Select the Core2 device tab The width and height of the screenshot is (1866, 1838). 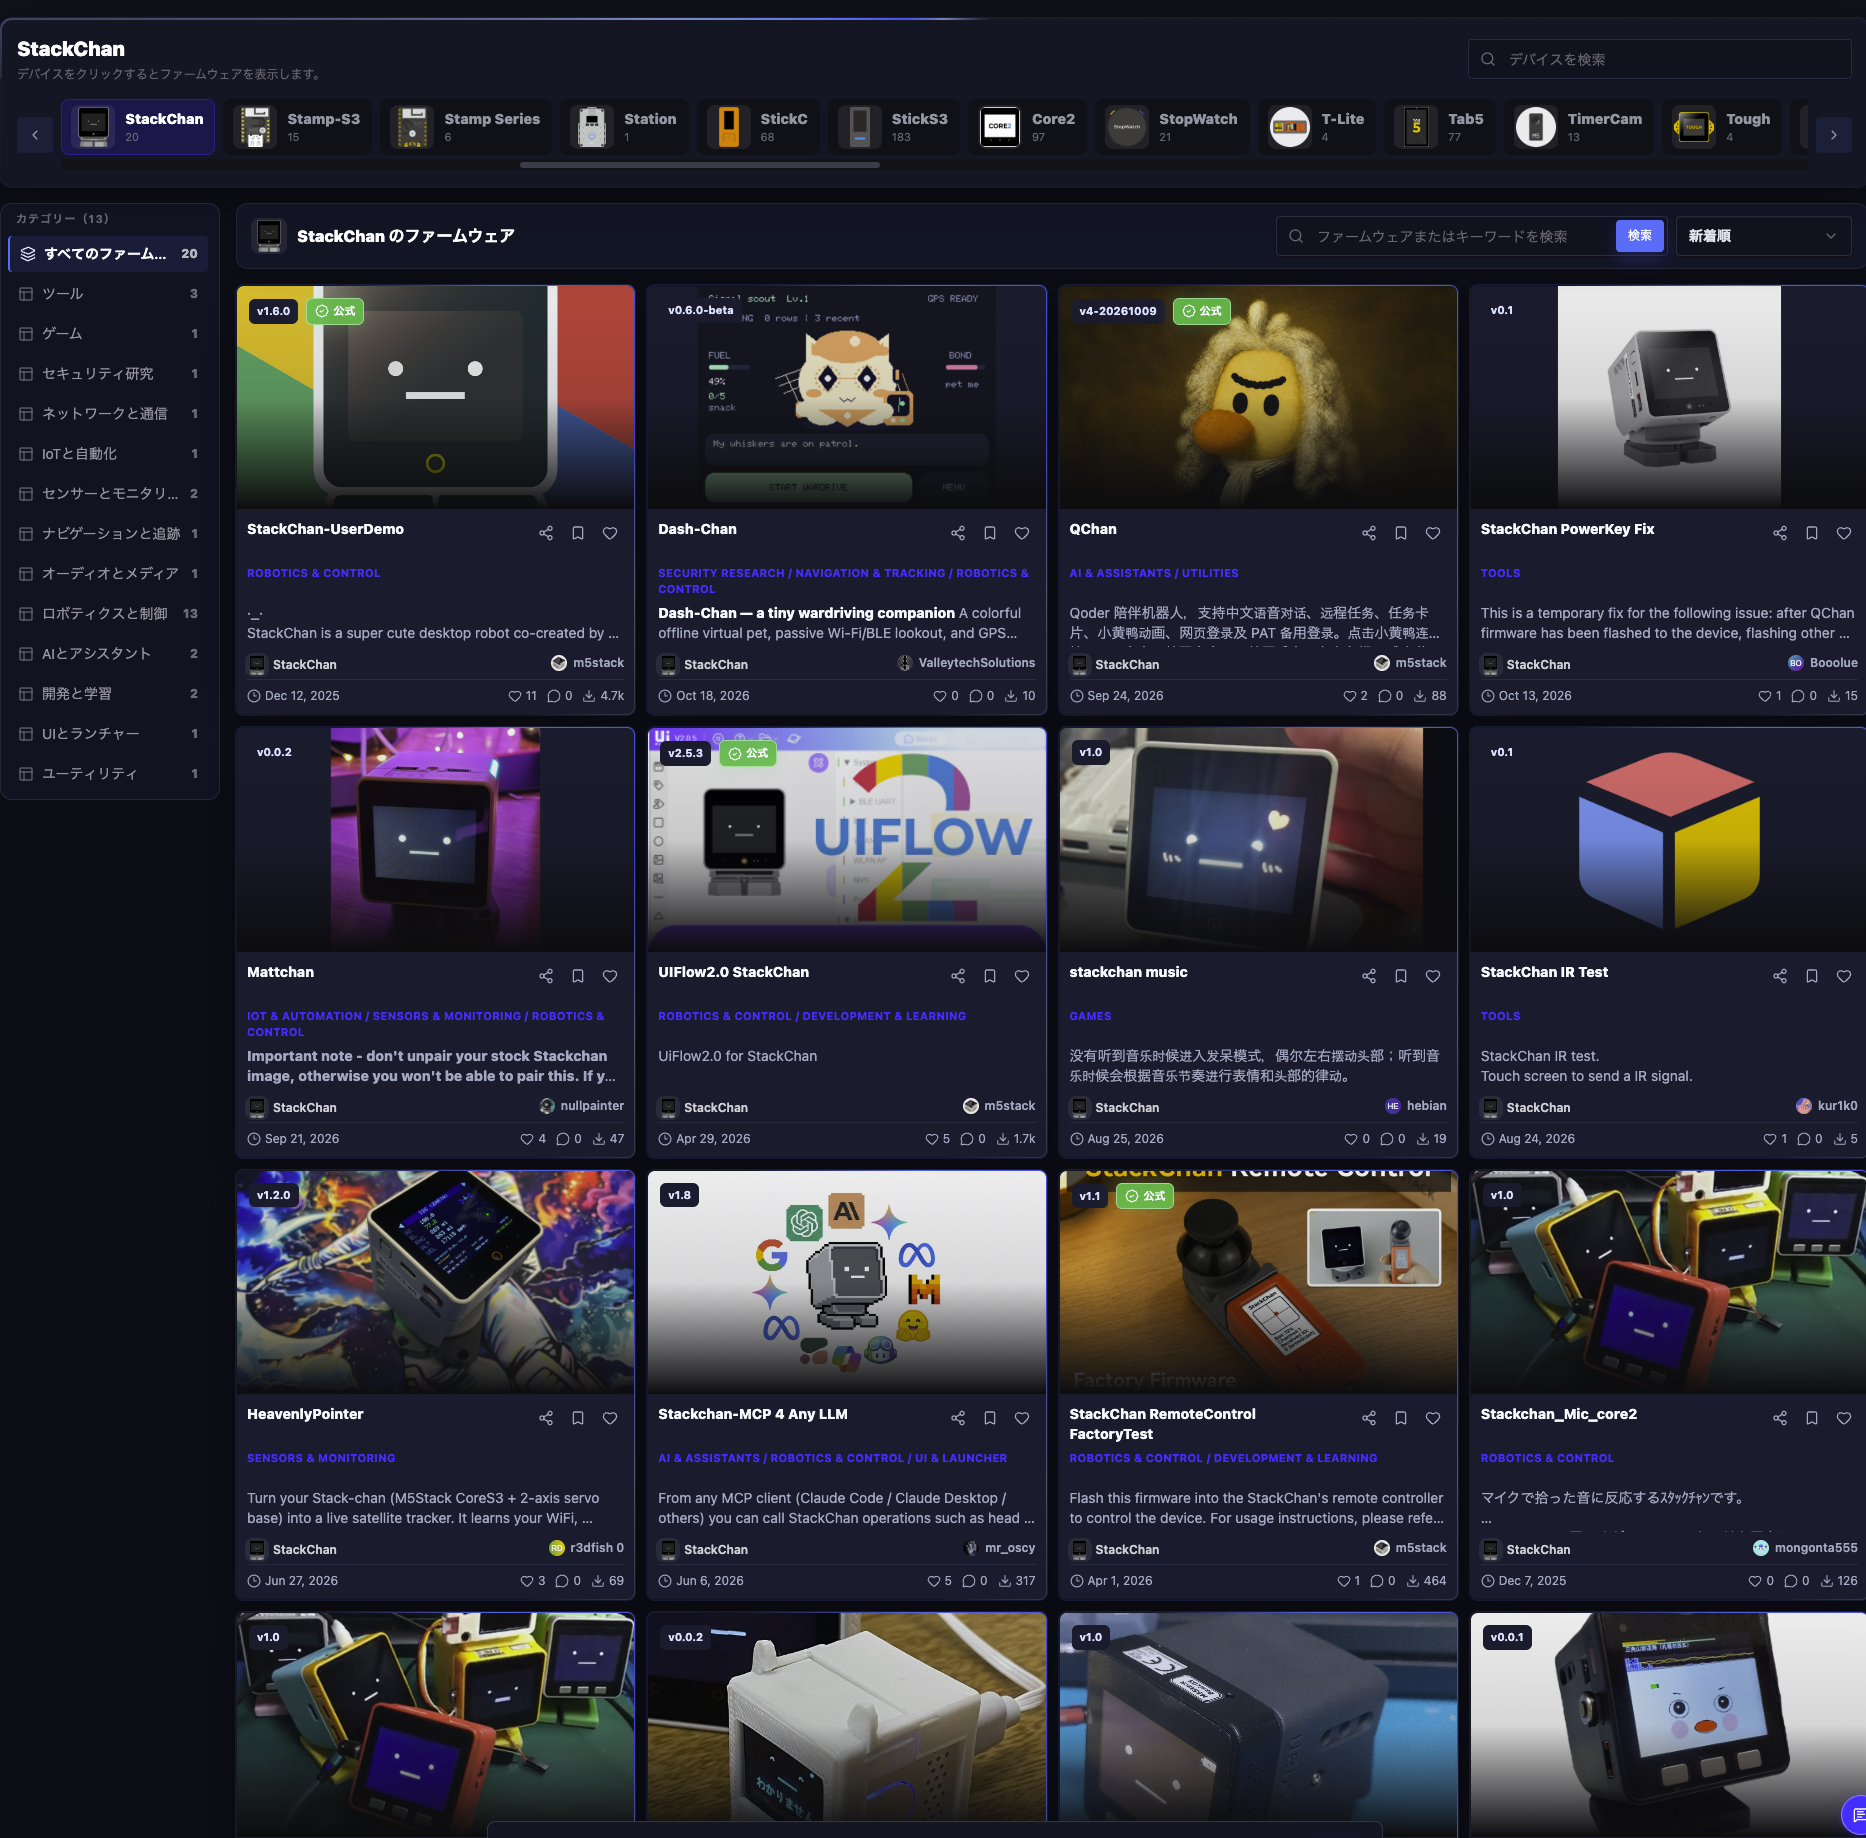point(1028,127)
